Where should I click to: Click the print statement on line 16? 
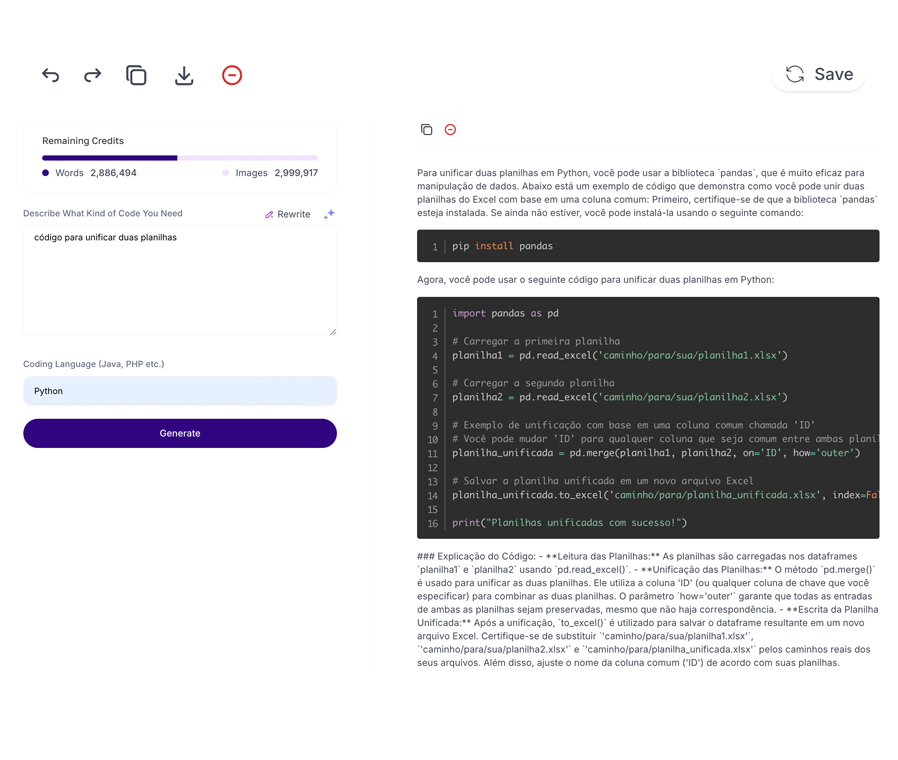pos(569,523)
